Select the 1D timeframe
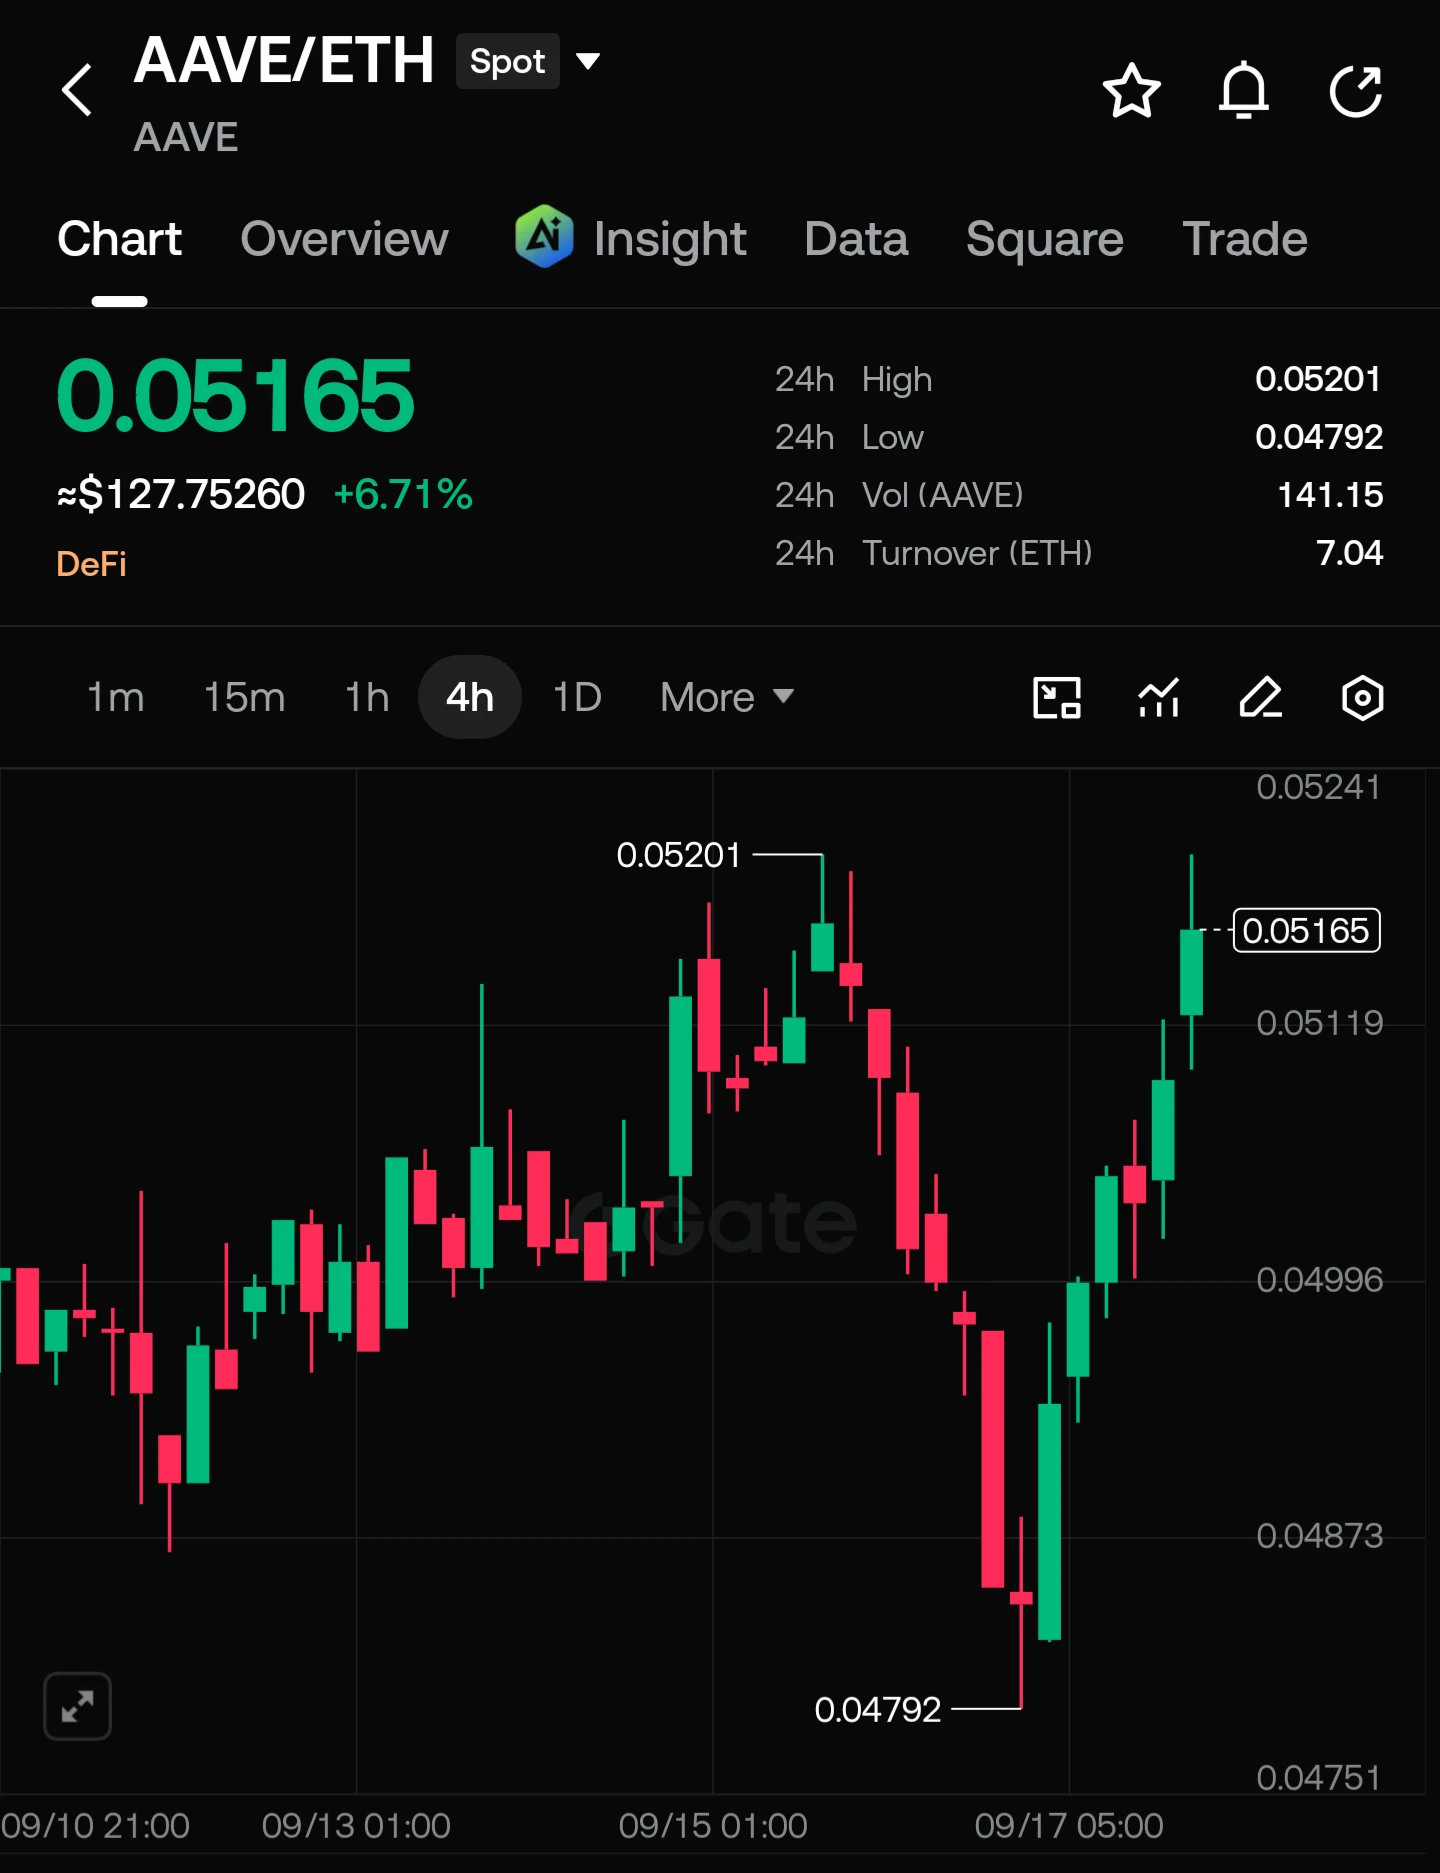Screen dimensions: 1440x1873 coord(578,697)
